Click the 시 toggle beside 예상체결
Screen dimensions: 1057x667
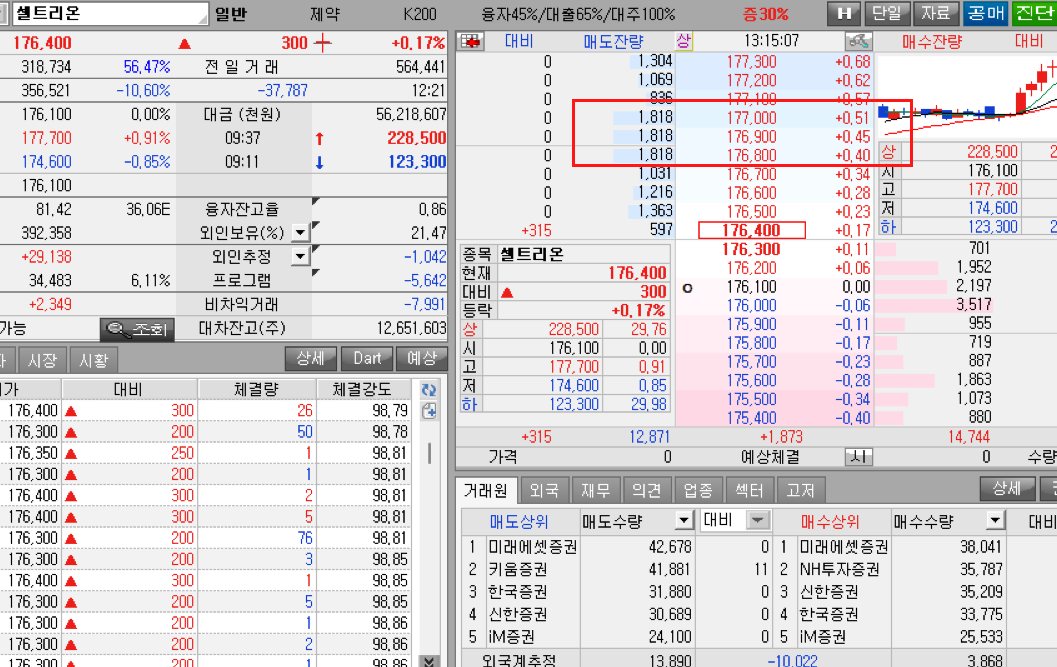click(858, 457)
